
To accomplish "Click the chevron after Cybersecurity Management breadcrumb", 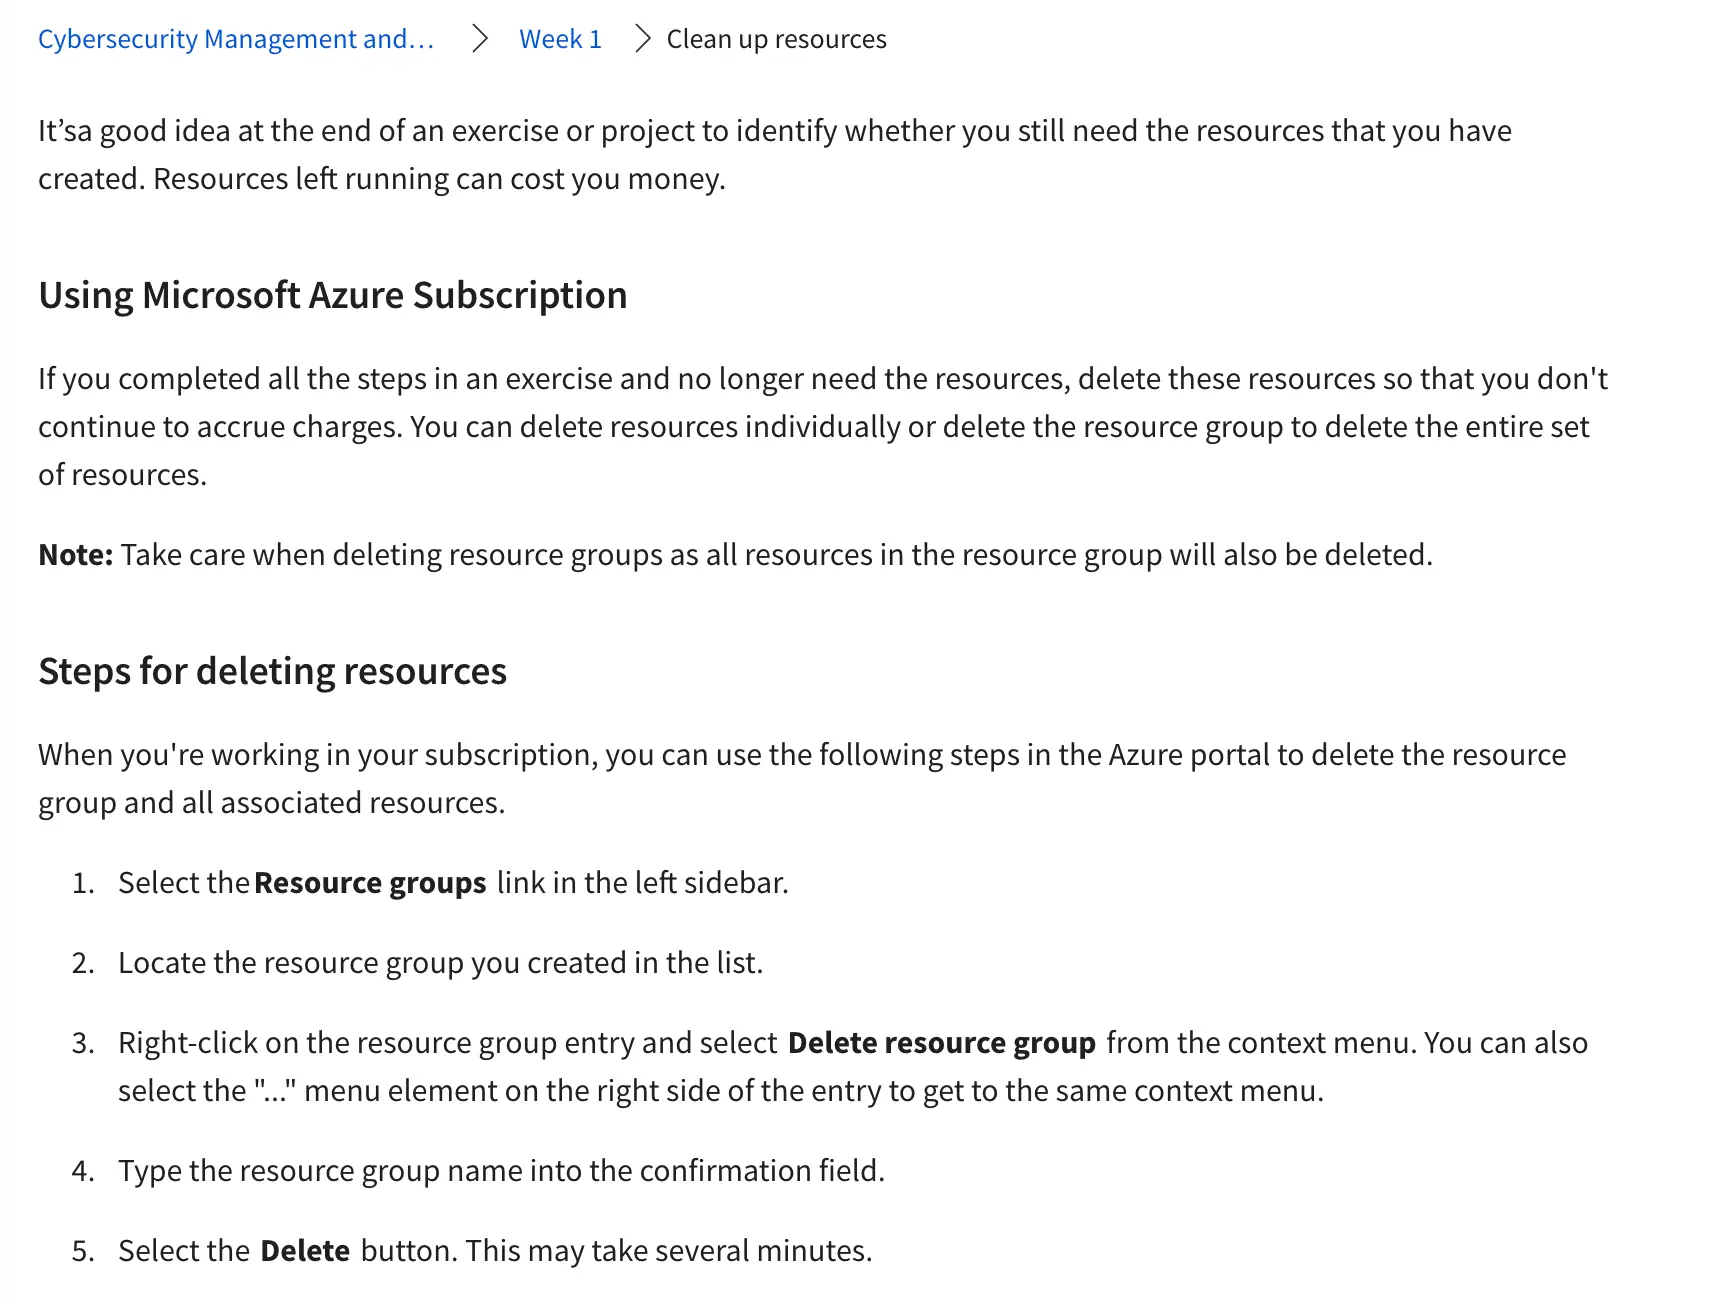I will coord(480,39).
